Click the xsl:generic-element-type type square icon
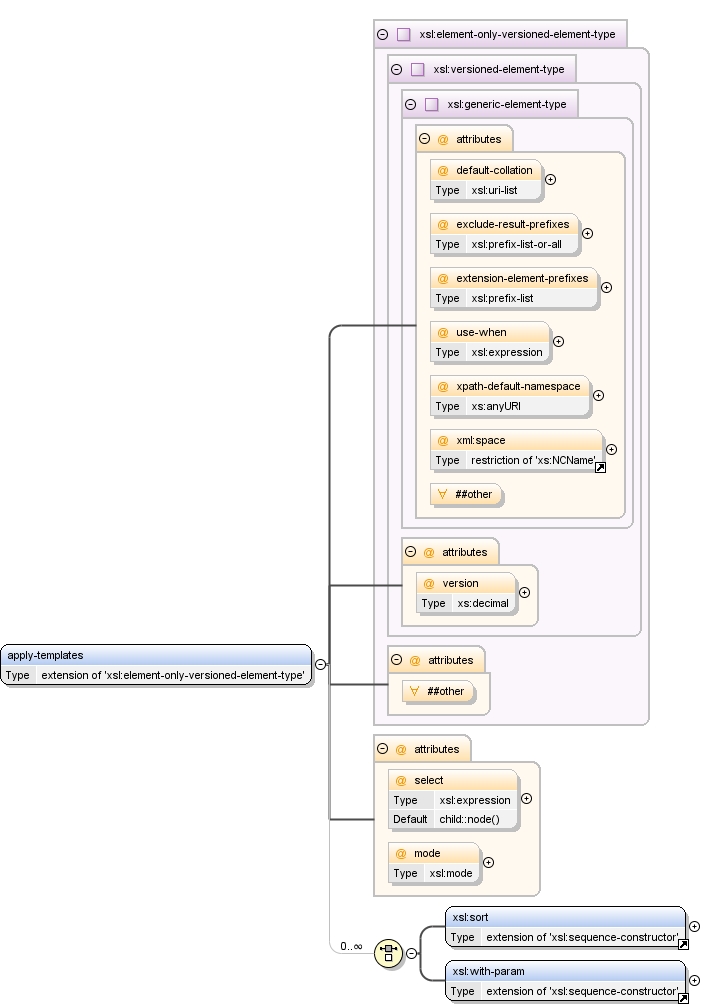Viewport: 707px width, 1006px height. (432, 104)
